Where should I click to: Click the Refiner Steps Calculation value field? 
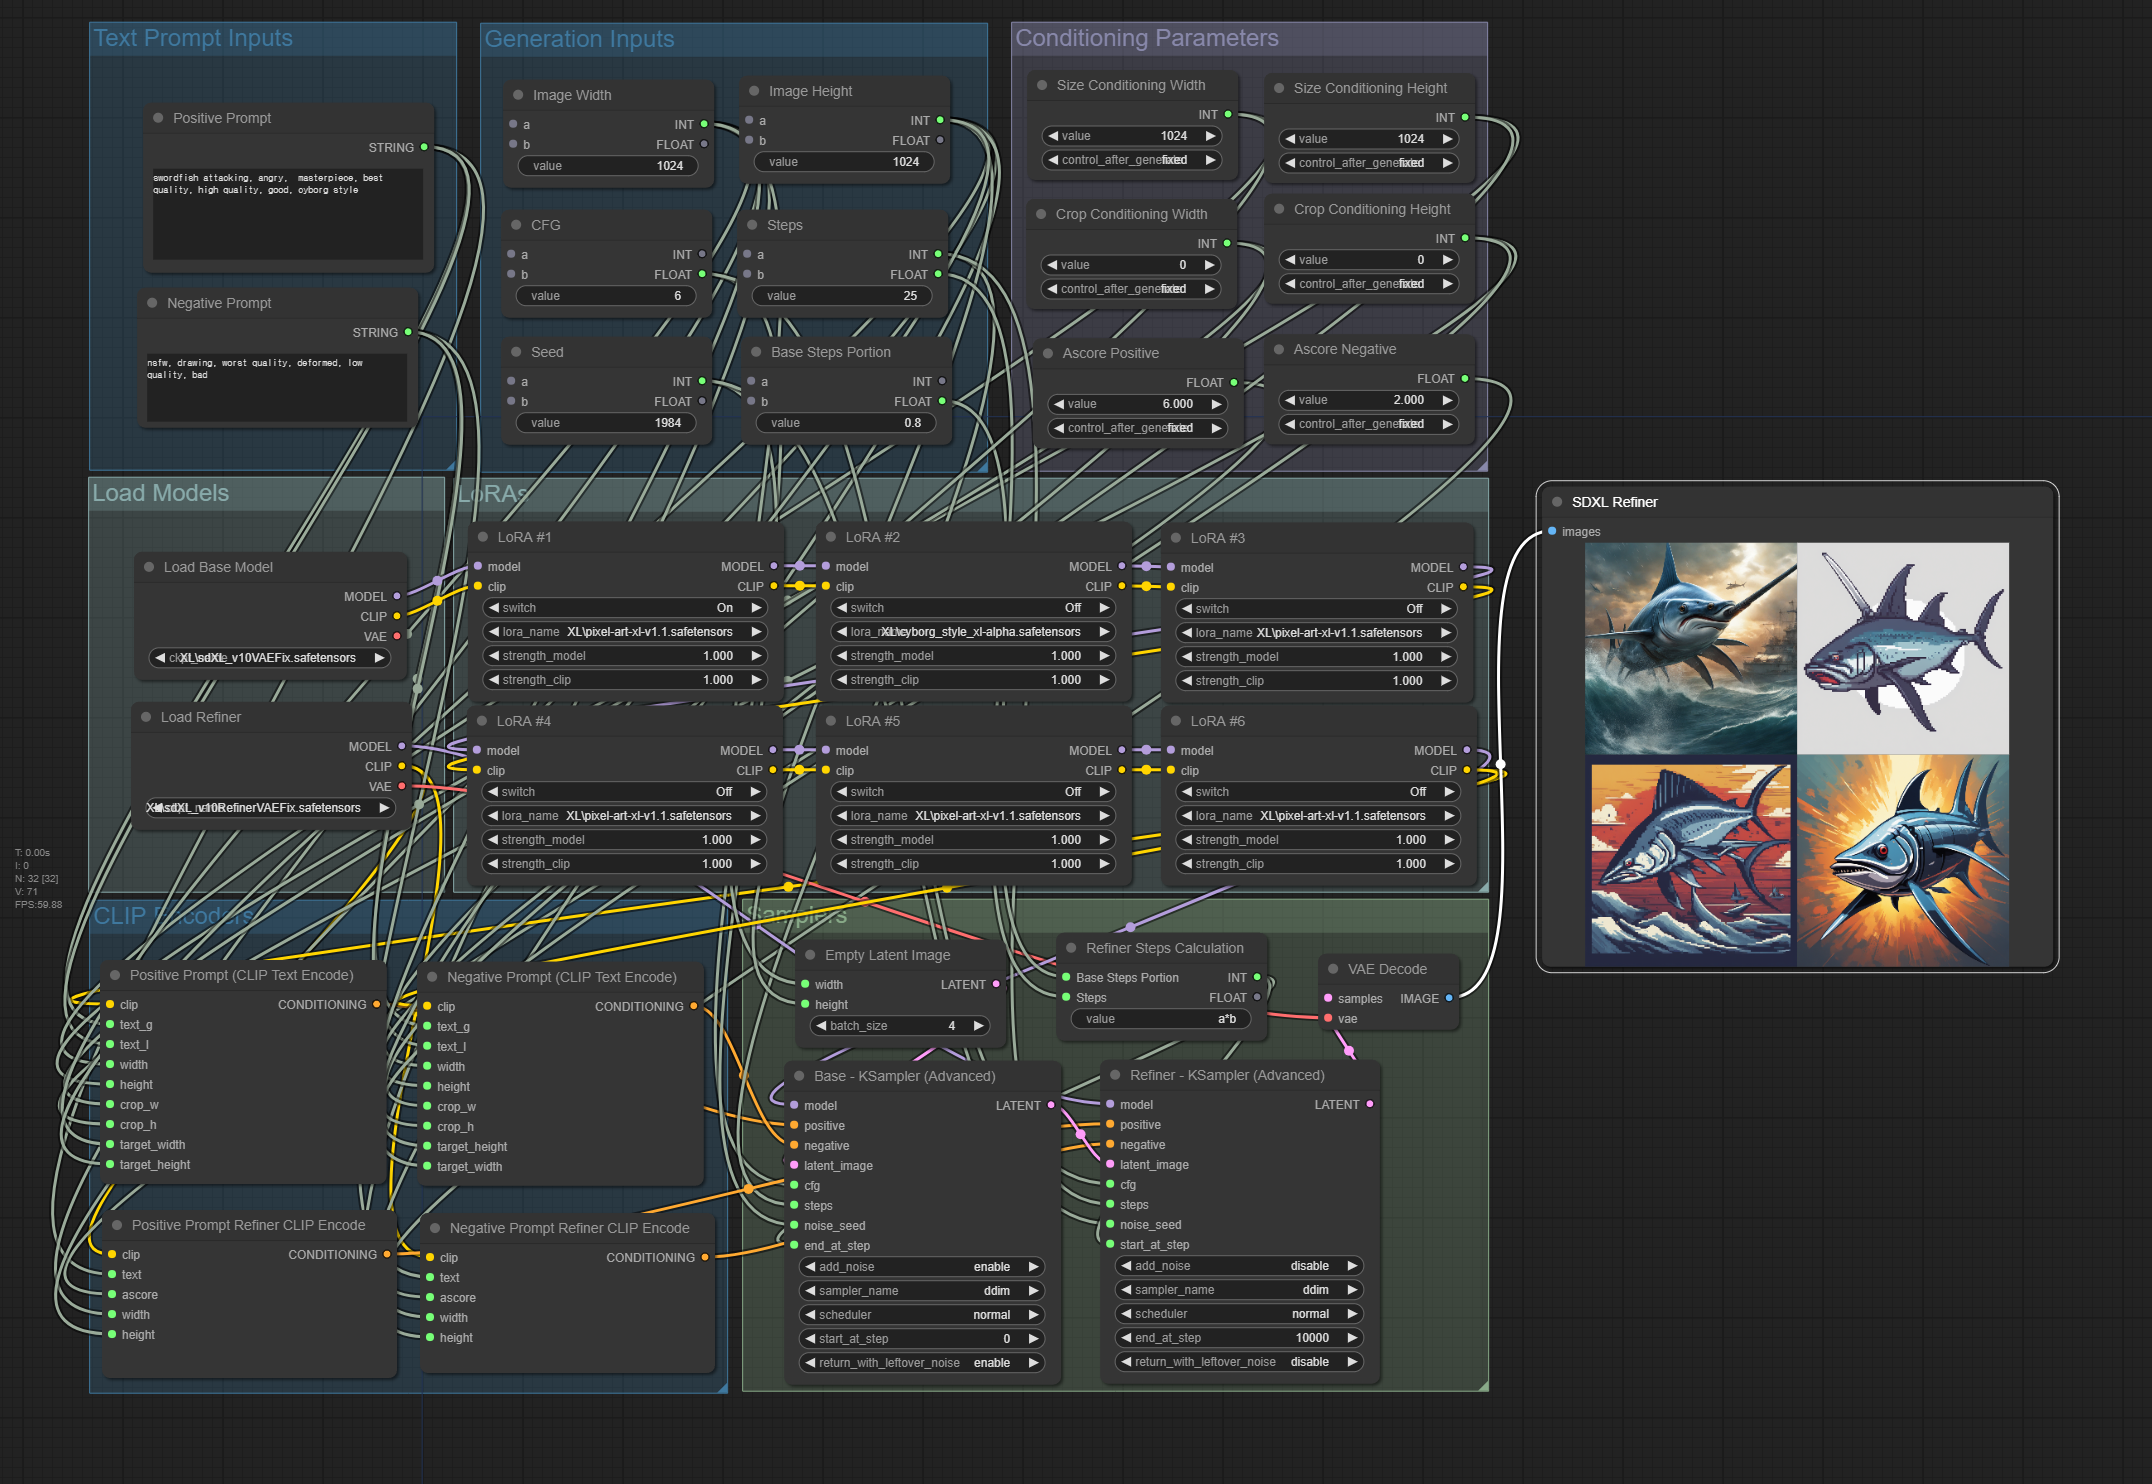point(1160,1019)
